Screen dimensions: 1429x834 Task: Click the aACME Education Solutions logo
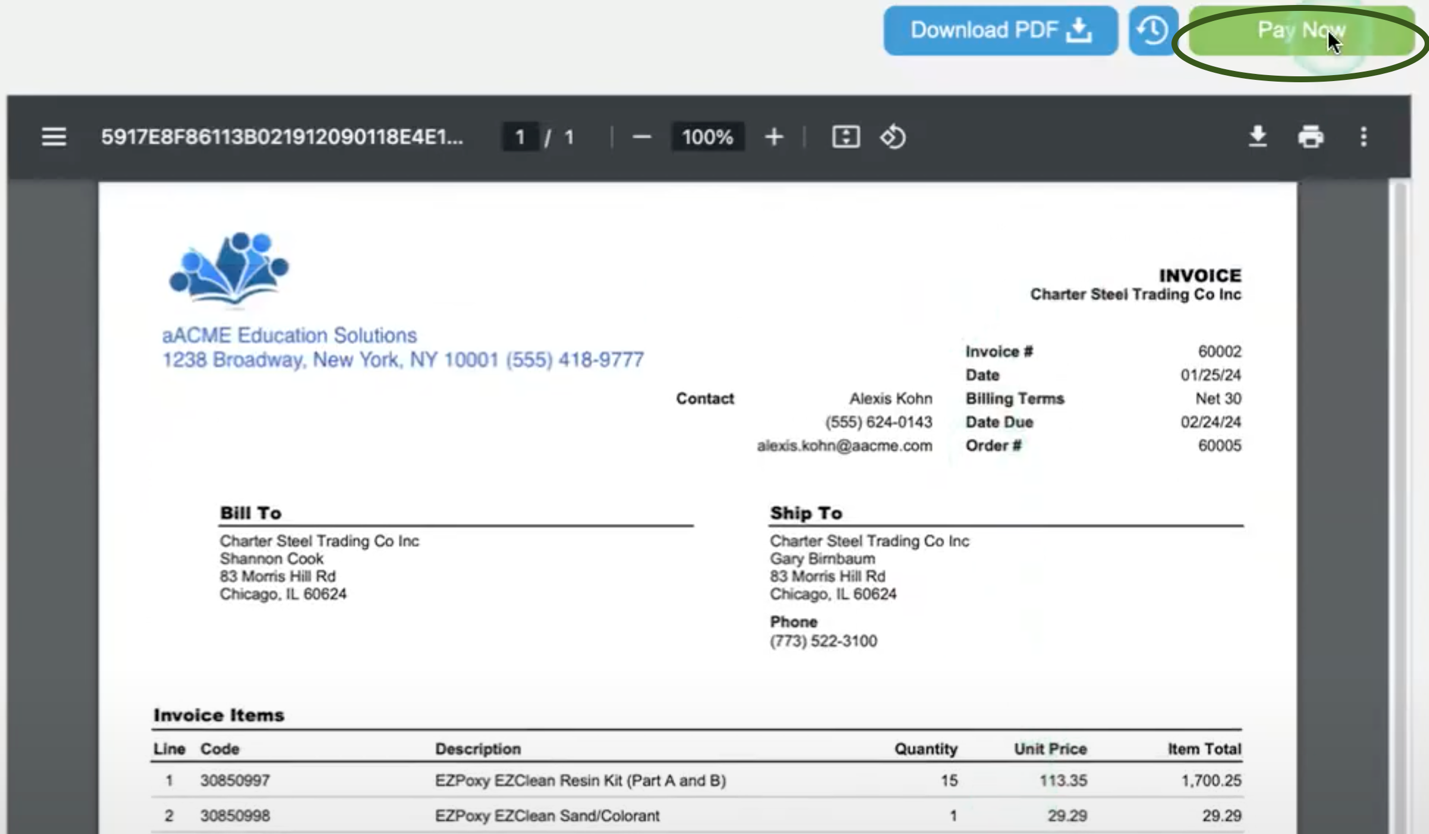coord(230,270)
